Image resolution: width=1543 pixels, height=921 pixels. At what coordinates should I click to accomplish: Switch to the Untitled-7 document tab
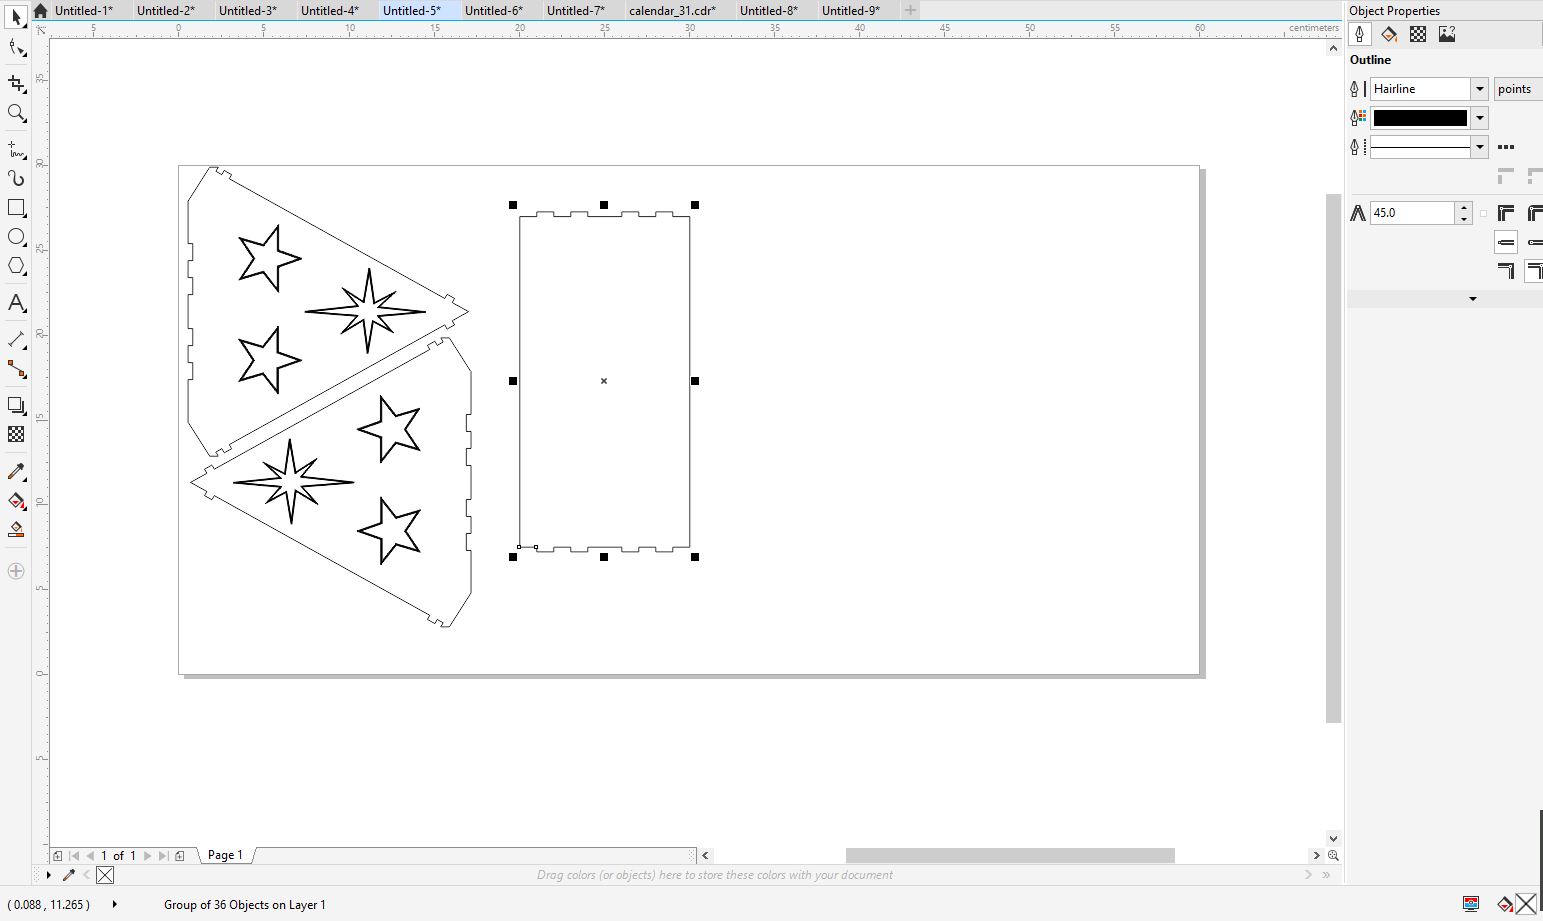(x=577, y=10)
